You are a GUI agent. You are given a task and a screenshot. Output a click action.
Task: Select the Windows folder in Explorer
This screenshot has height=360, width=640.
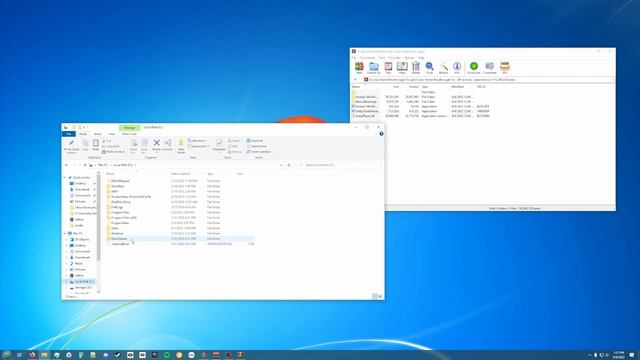[x=117, y=233]
